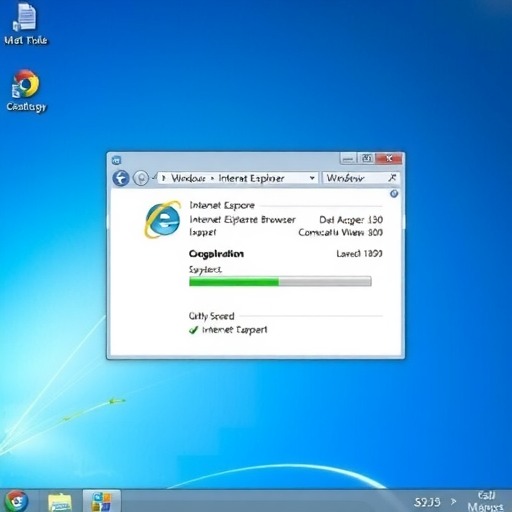Click 'Comcalls Wiew 800' value
Screen dimensions: 512x512
point(340,232)
